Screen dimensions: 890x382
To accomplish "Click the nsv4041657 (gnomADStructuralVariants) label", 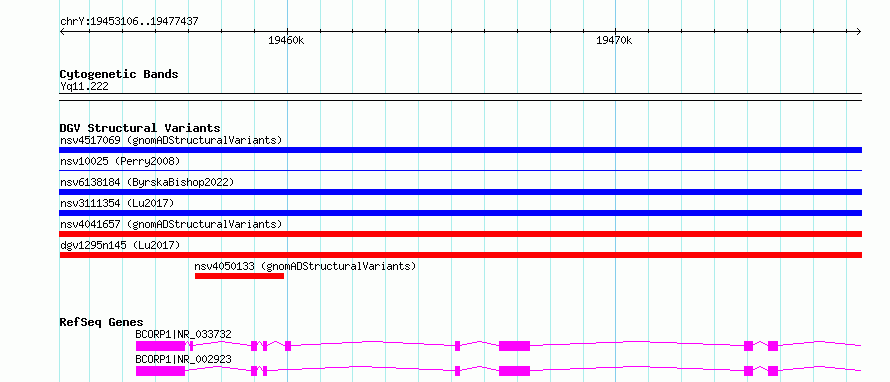I will [x=171, y=224].
